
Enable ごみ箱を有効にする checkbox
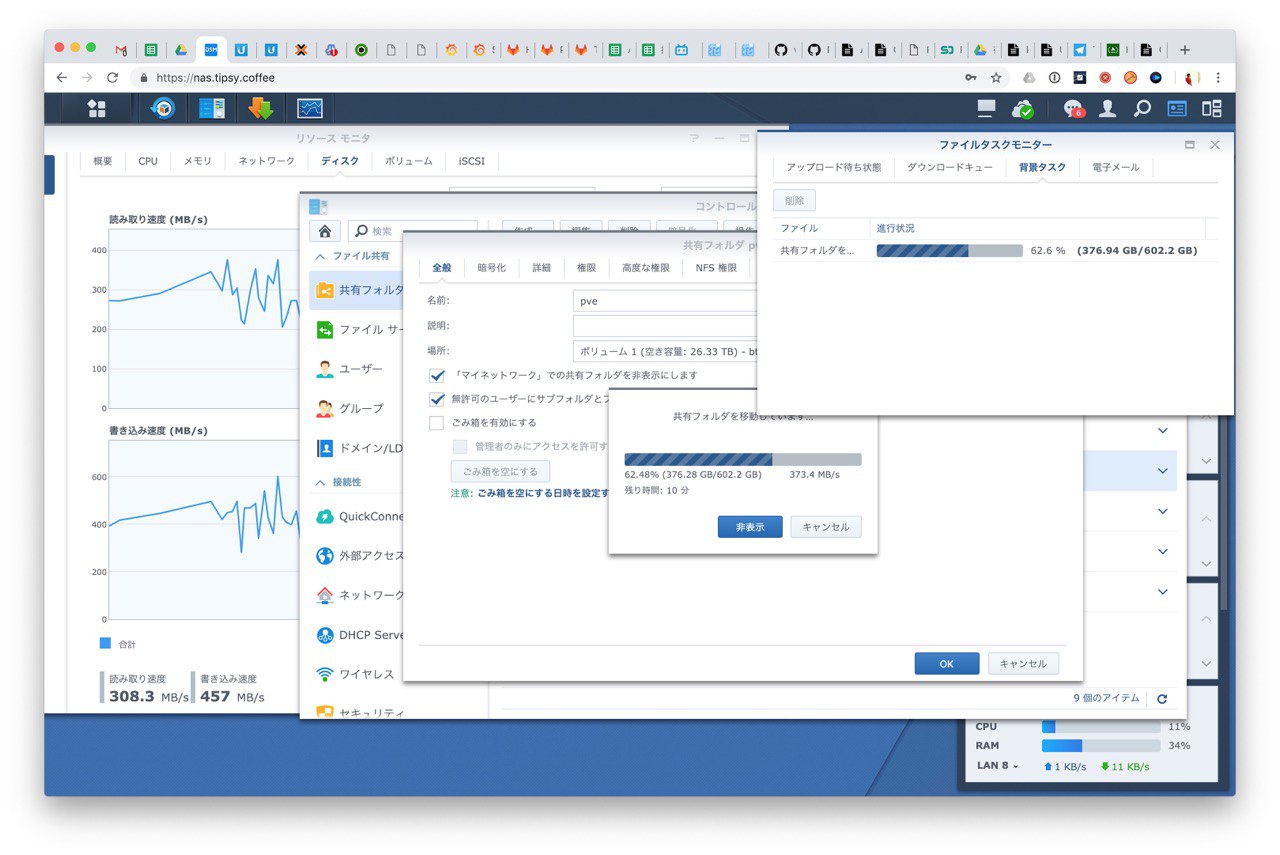click(x=437, y=423)
